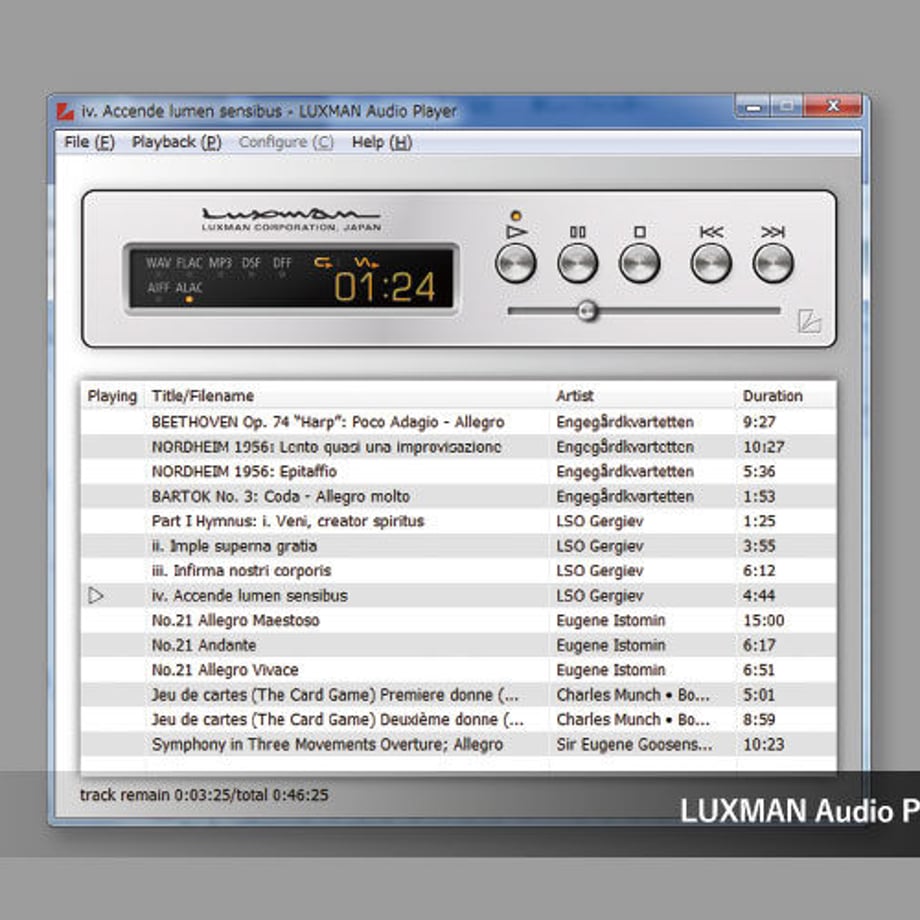Pause playback with the pause knob
The image size is (920, 920).
(x=577, y=263)
